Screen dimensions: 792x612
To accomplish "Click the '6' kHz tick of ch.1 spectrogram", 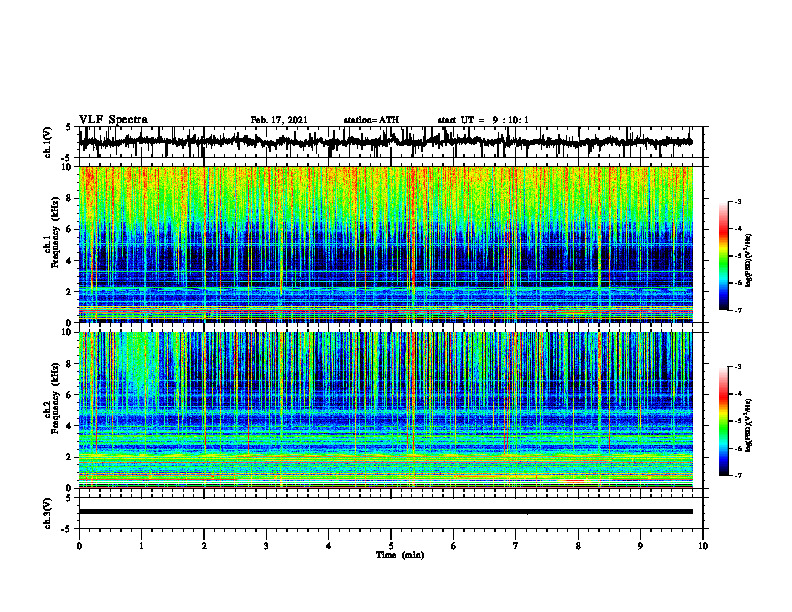I will click(x=71, y=230).
